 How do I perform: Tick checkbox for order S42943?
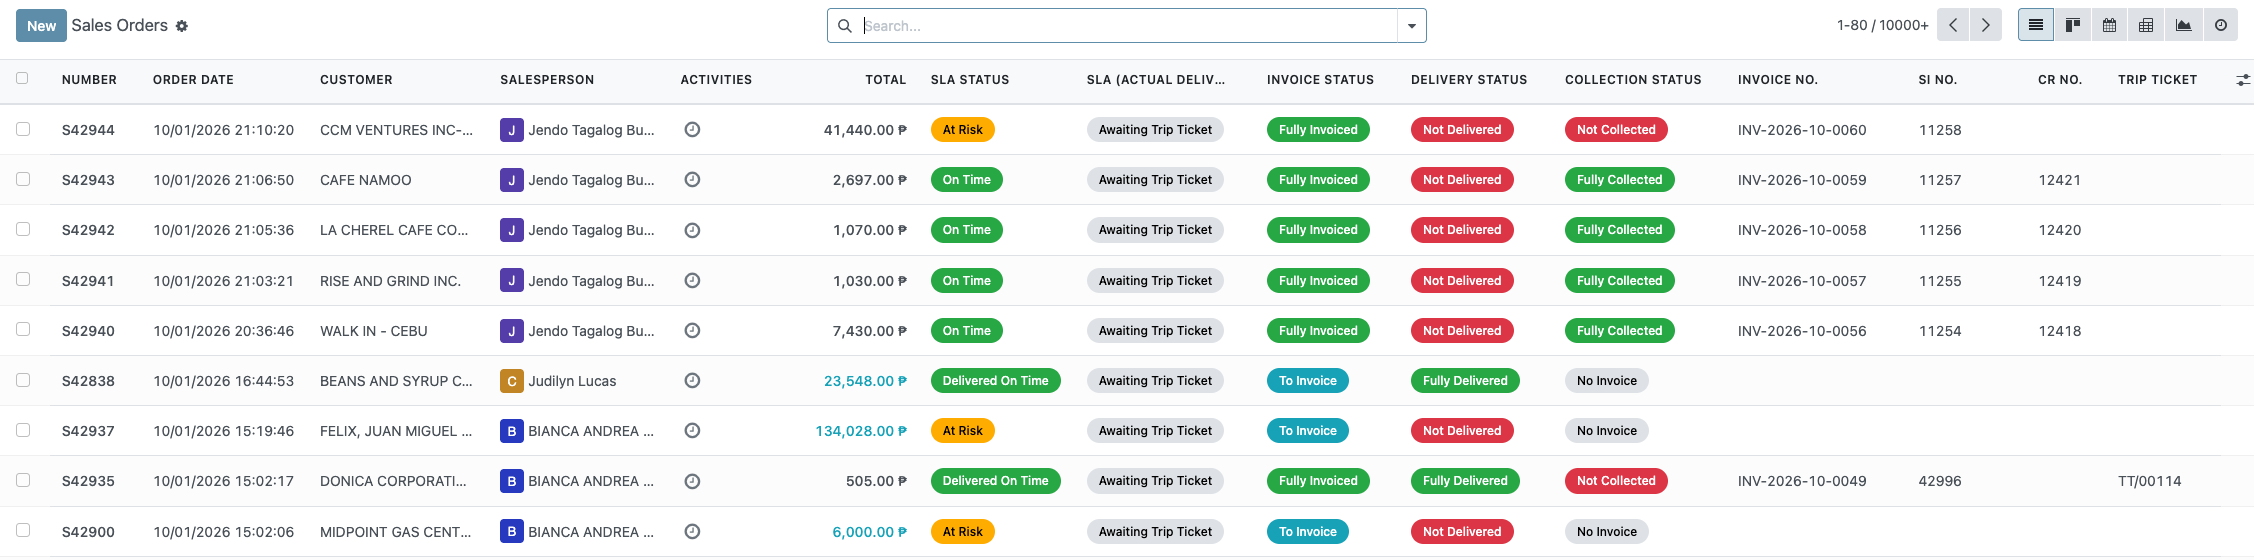[23, 179]
